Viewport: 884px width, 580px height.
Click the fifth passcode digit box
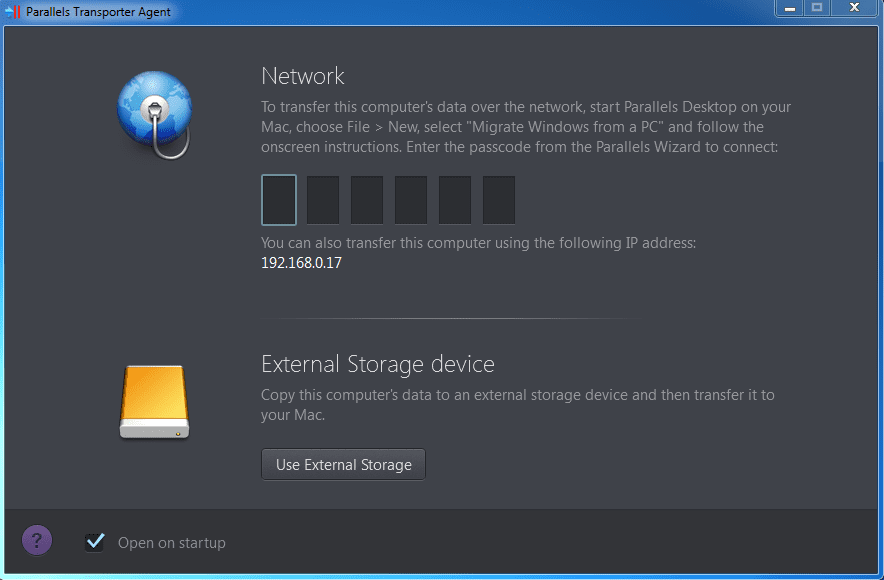pos(455,200)
